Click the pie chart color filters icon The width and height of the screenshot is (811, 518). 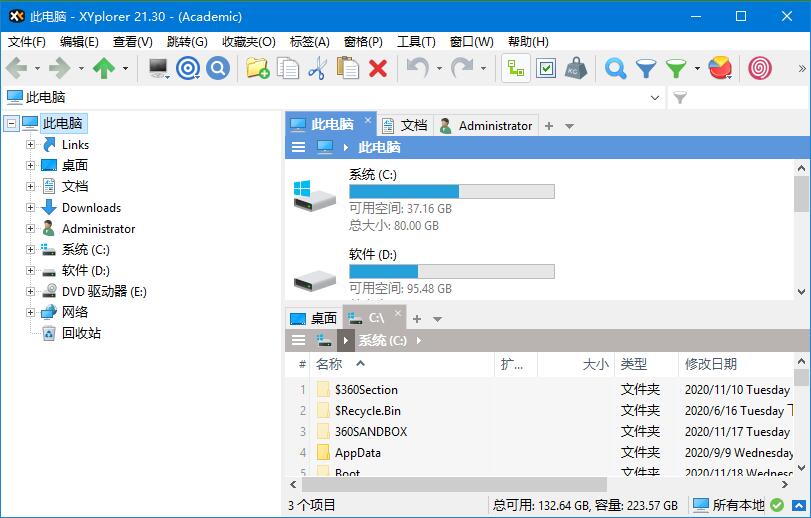720,68
